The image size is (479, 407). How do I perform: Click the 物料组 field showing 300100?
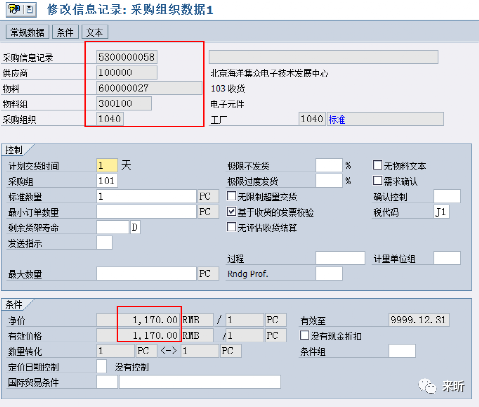124,103
